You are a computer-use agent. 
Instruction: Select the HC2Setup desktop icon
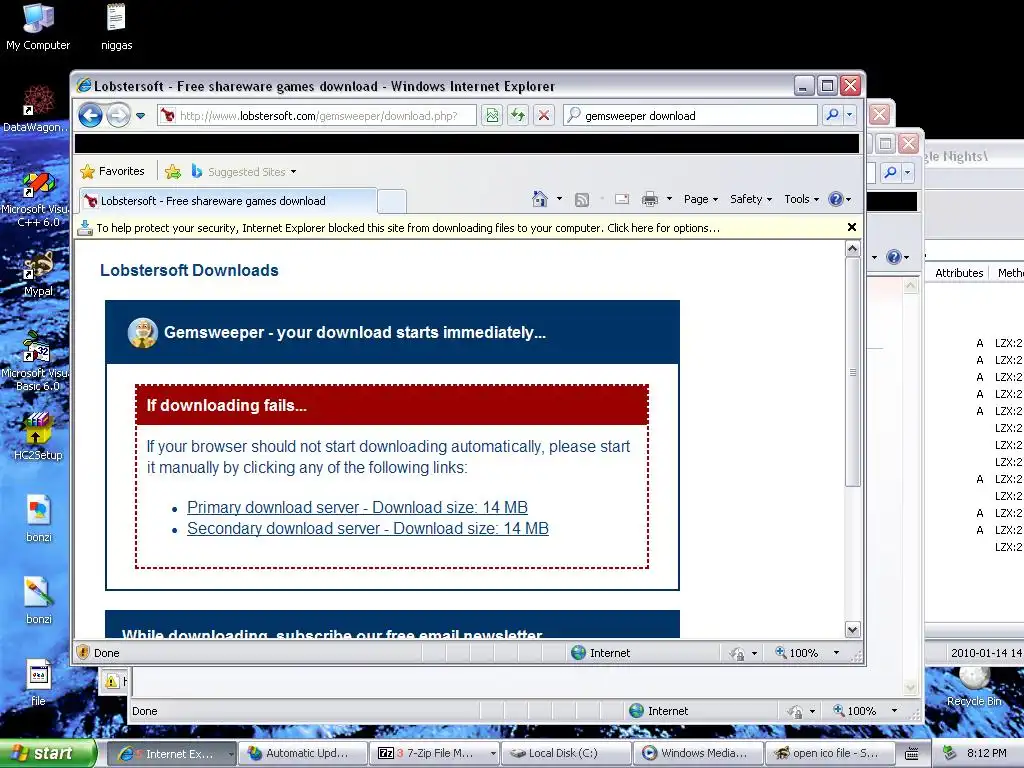click(x=37, y=436)
